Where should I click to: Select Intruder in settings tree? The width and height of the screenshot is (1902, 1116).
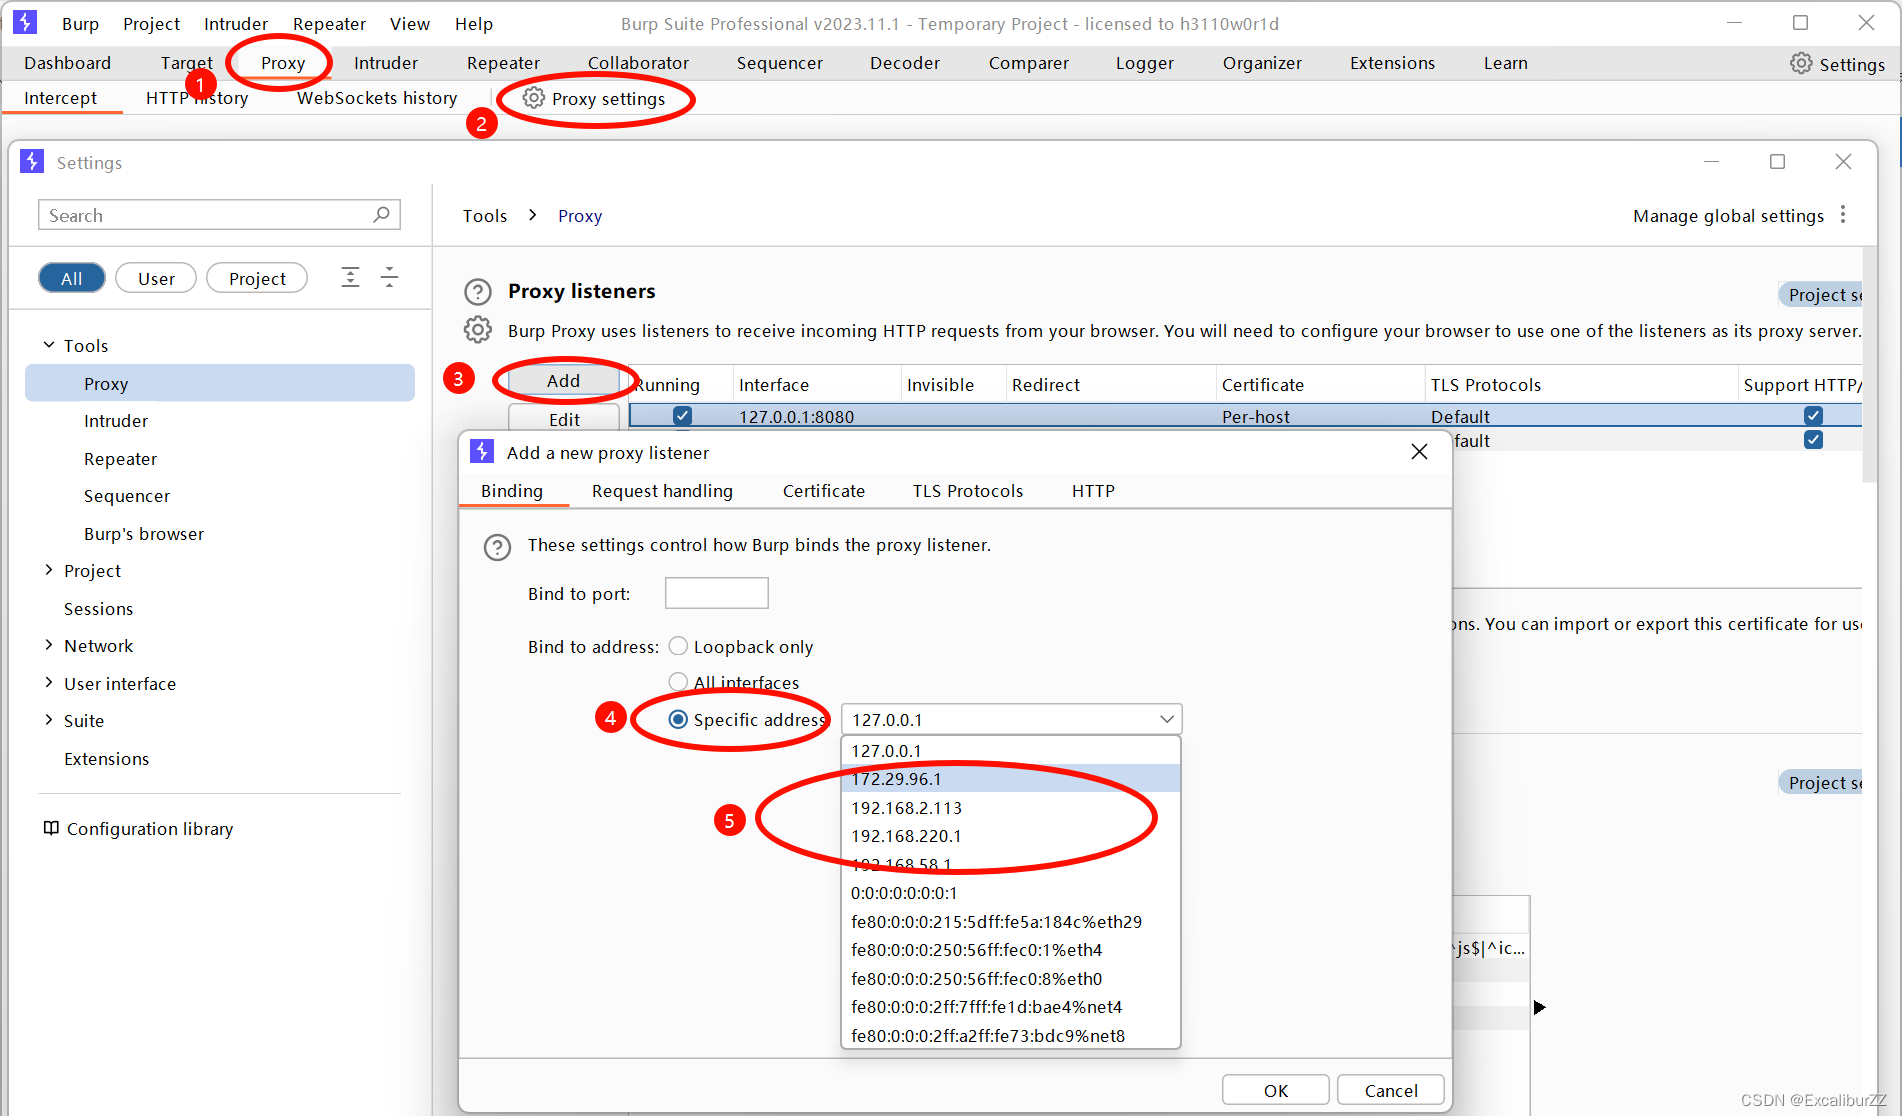point(116,421)
